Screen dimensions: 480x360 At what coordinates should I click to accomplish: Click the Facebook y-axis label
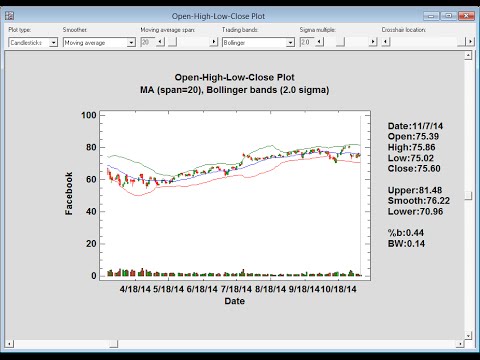(x=69, y=194)
